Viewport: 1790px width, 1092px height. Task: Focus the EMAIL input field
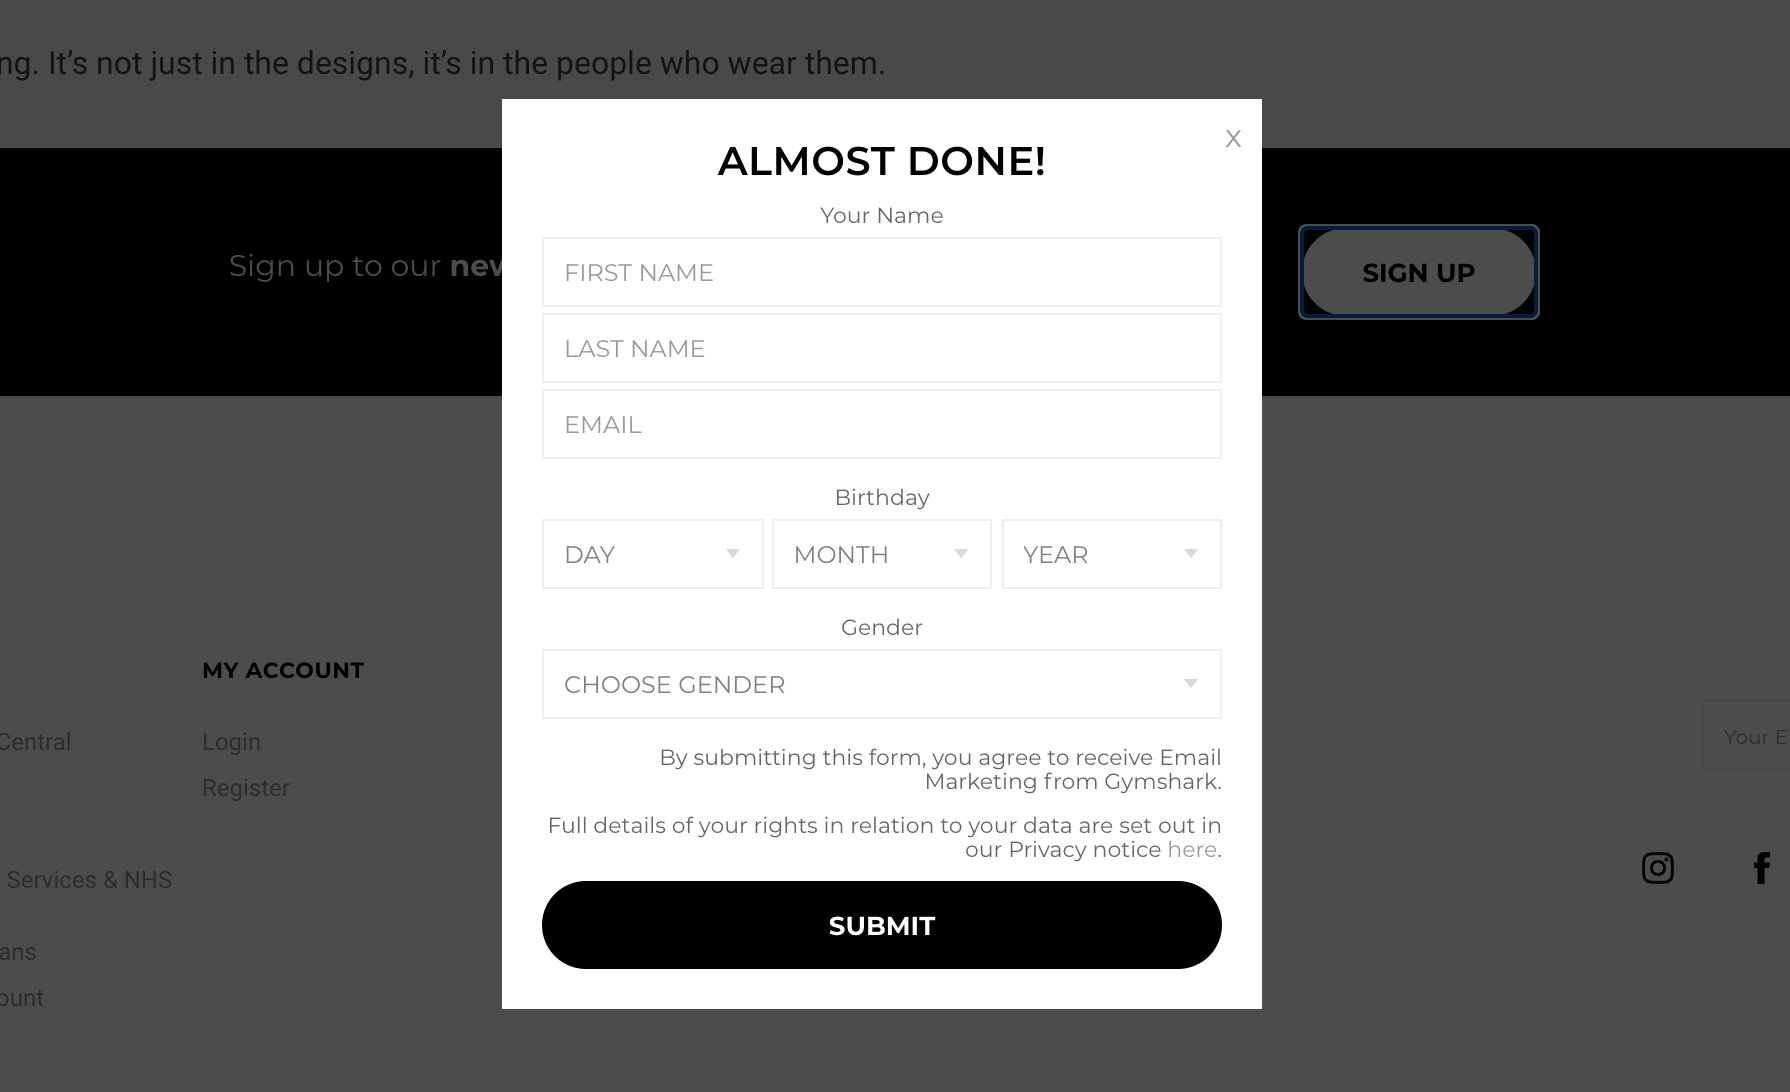(x=881, y=423)
